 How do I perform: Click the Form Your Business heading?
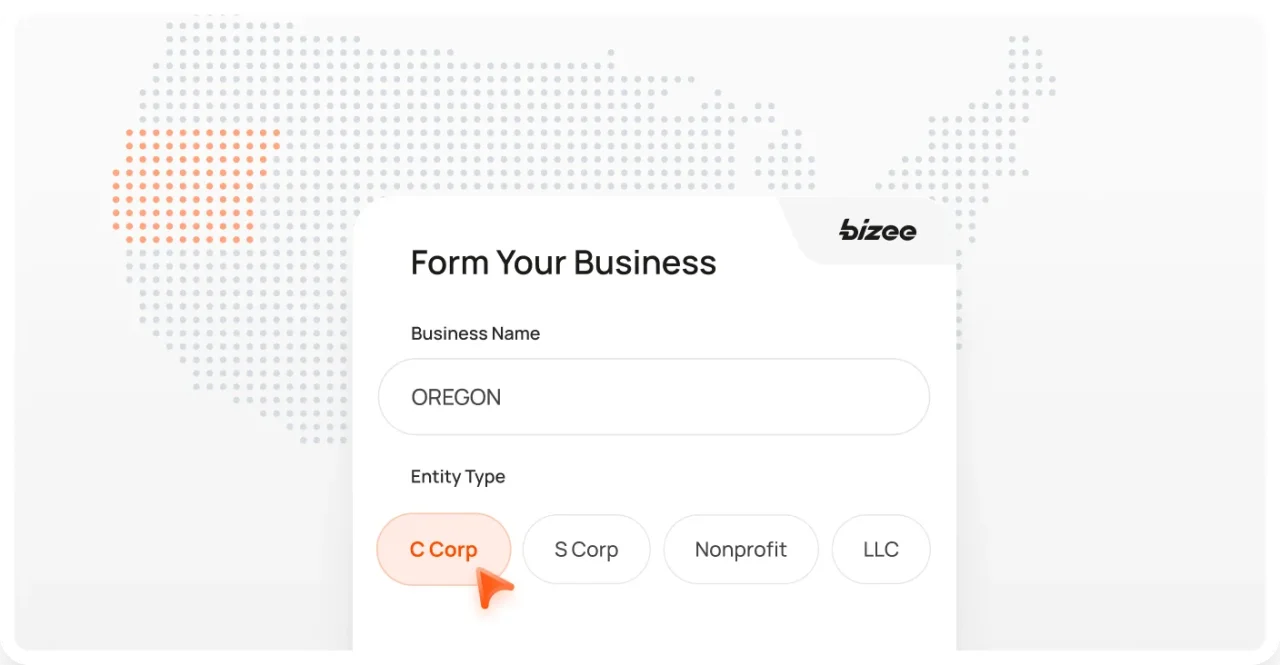[x=563, y=262]
